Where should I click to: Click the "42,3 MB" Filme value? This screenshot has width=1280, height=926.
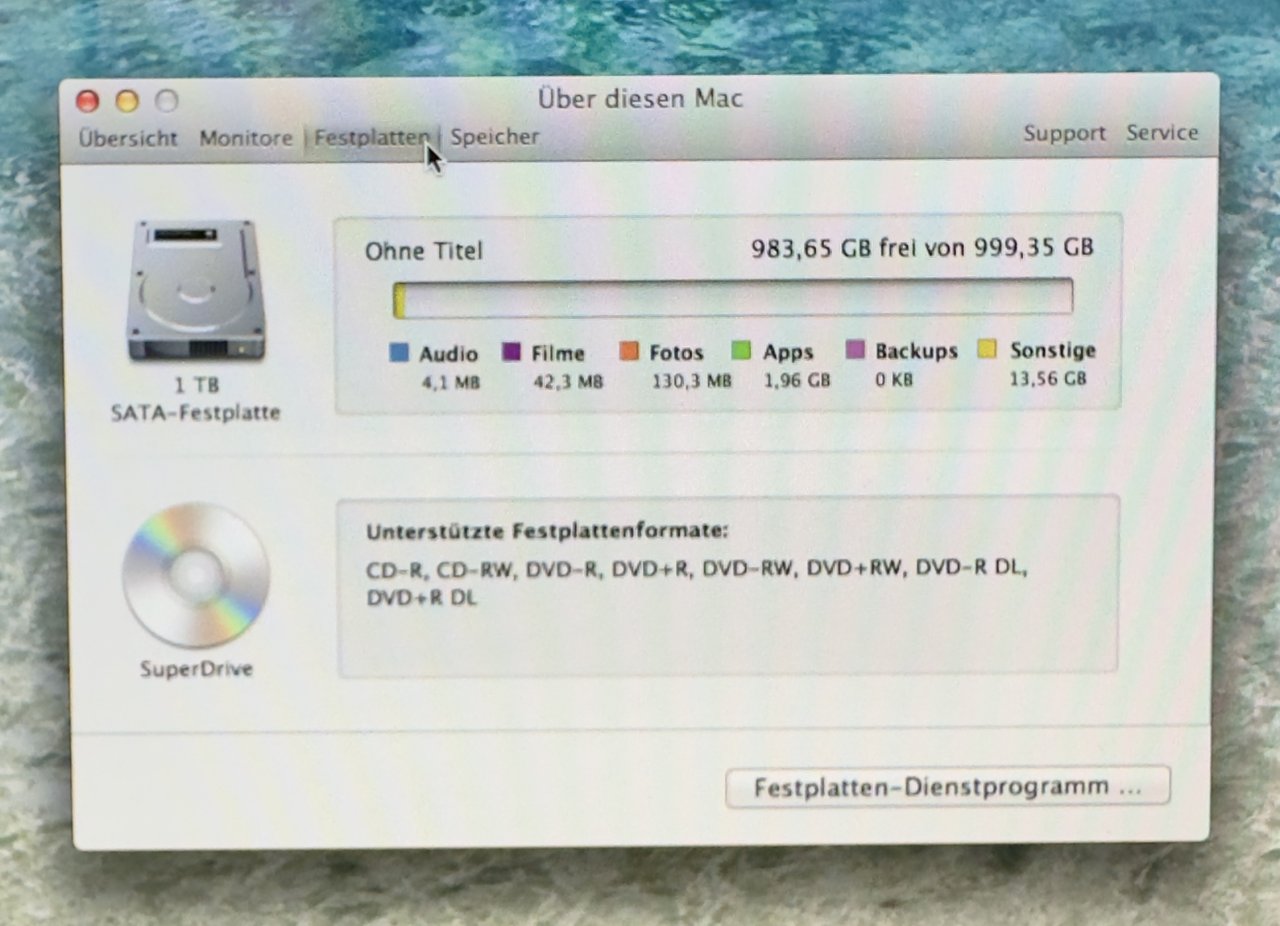[567, 381]
